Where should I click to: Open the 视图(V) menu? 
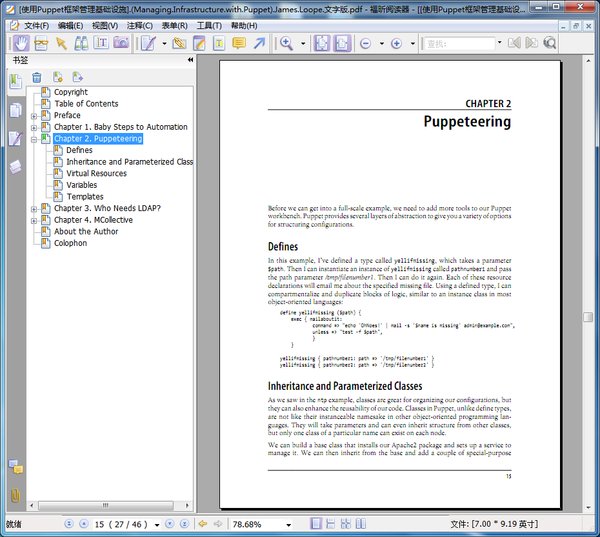coord(105,26)
